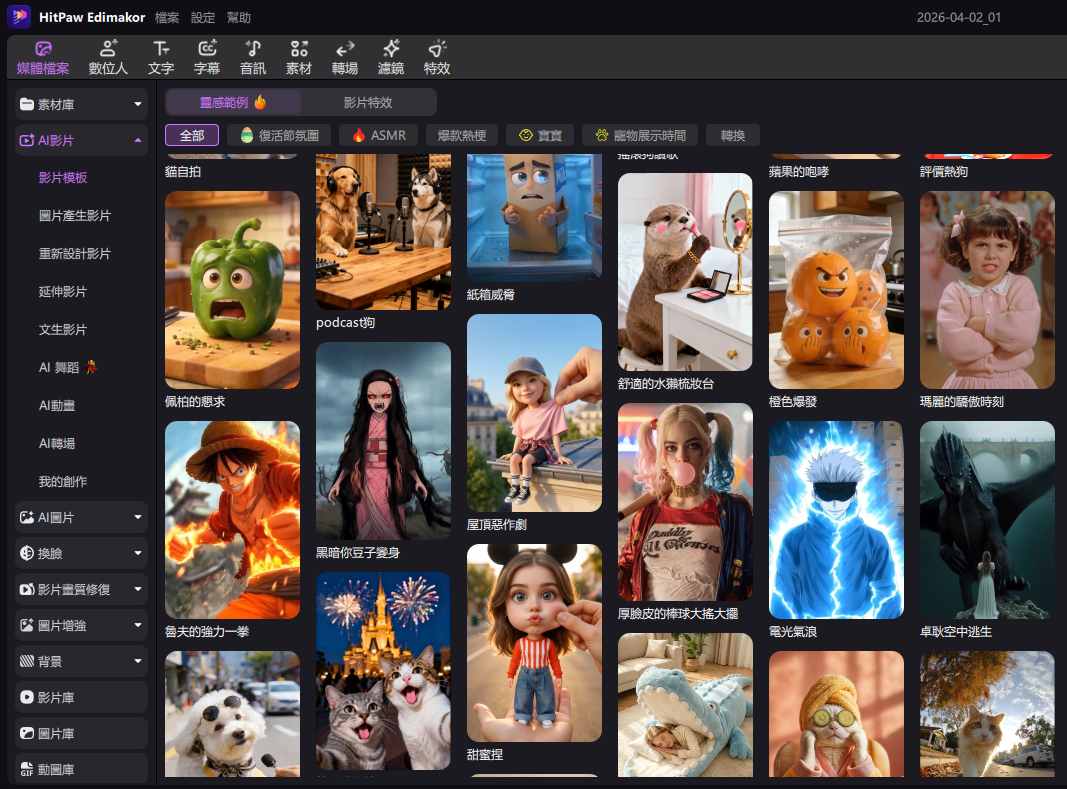This screenshot has width=1067, height=789.
Task: Switch to the 影片特效 tab
Action: (x=368, y=102)
